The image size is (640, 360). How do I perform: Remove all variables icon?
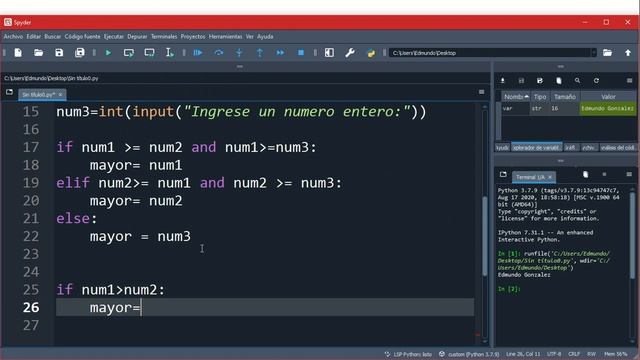[559, 81]
